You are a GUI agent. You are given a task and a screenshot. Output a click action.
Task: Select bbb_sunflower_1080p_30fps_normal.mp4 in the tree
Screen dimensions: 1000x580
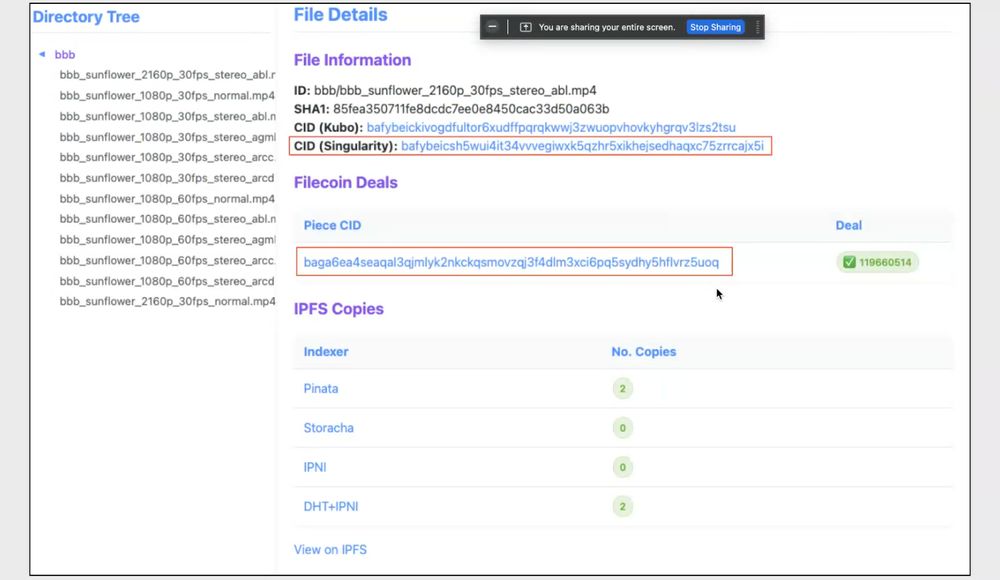pyautogui.click(x=160, y=95)
